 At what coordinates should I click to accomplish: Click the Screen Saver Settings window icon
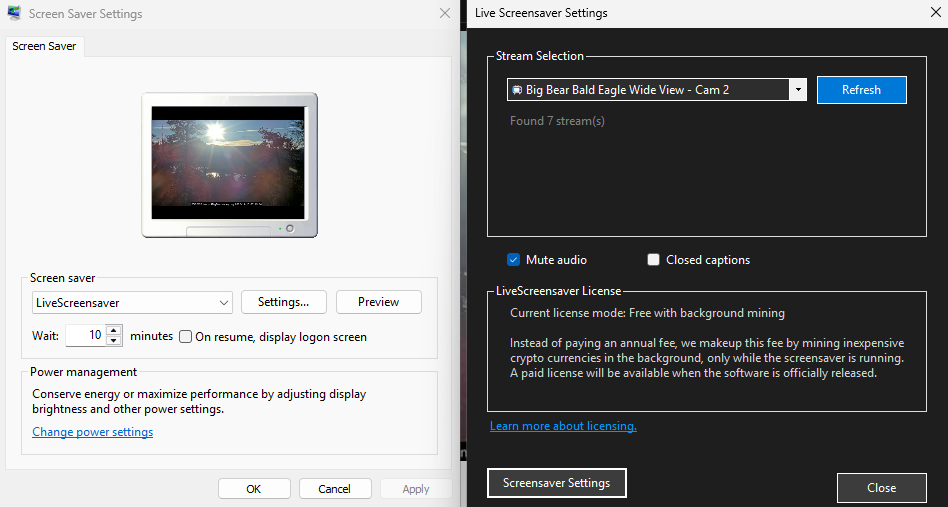13,13
